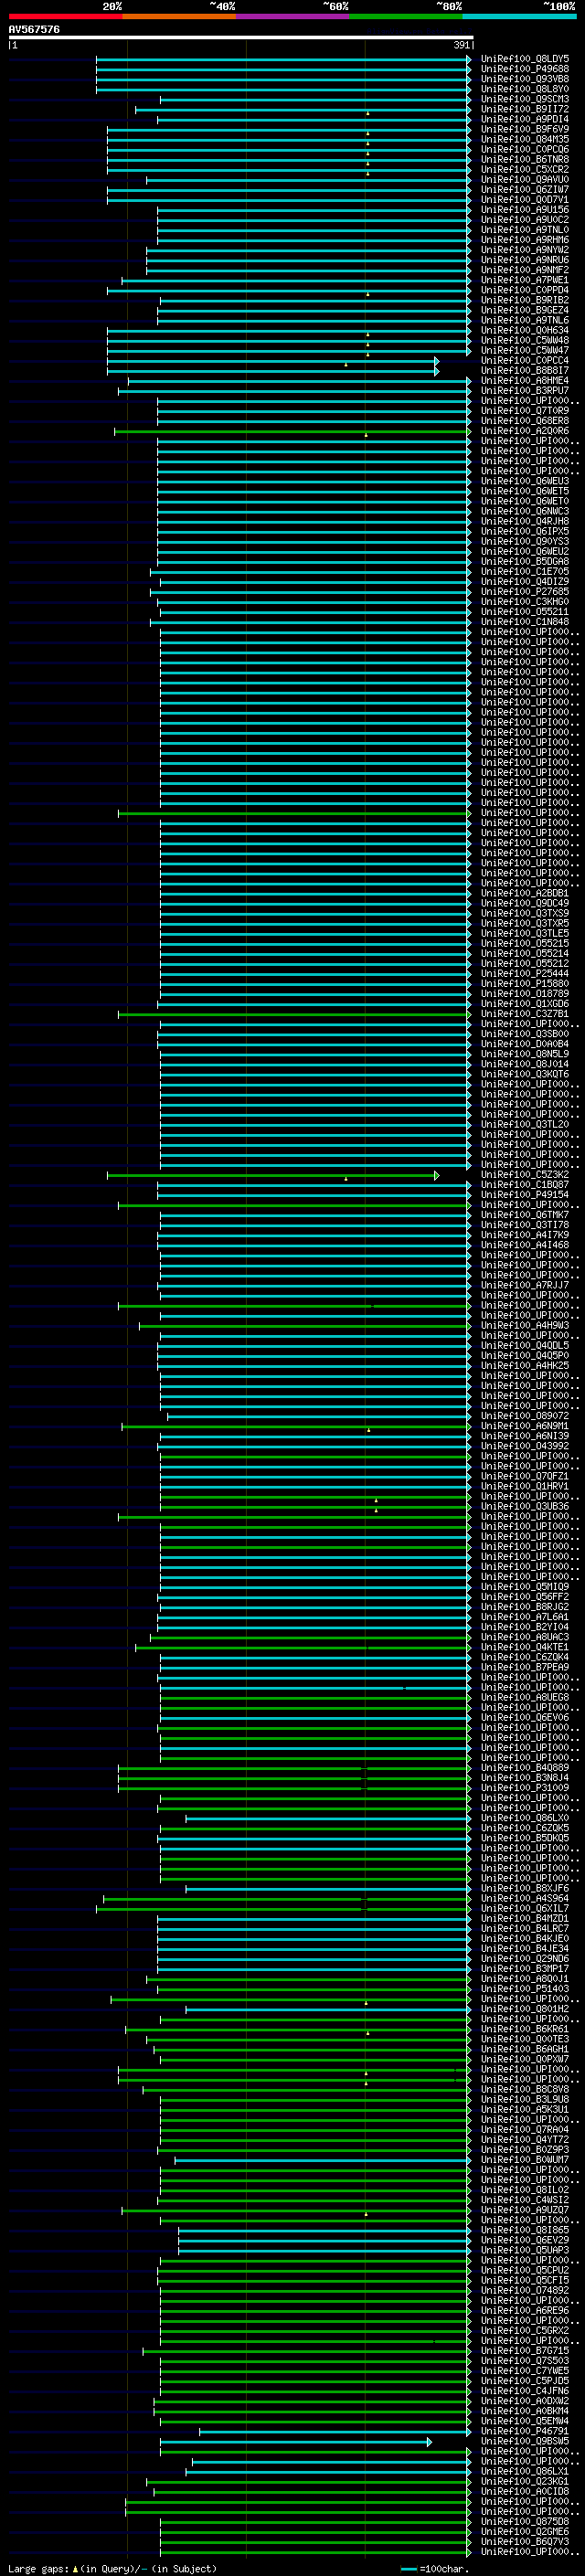Click the white query sequence bar
585x2576 pixels.
click(x=241, y=38)
